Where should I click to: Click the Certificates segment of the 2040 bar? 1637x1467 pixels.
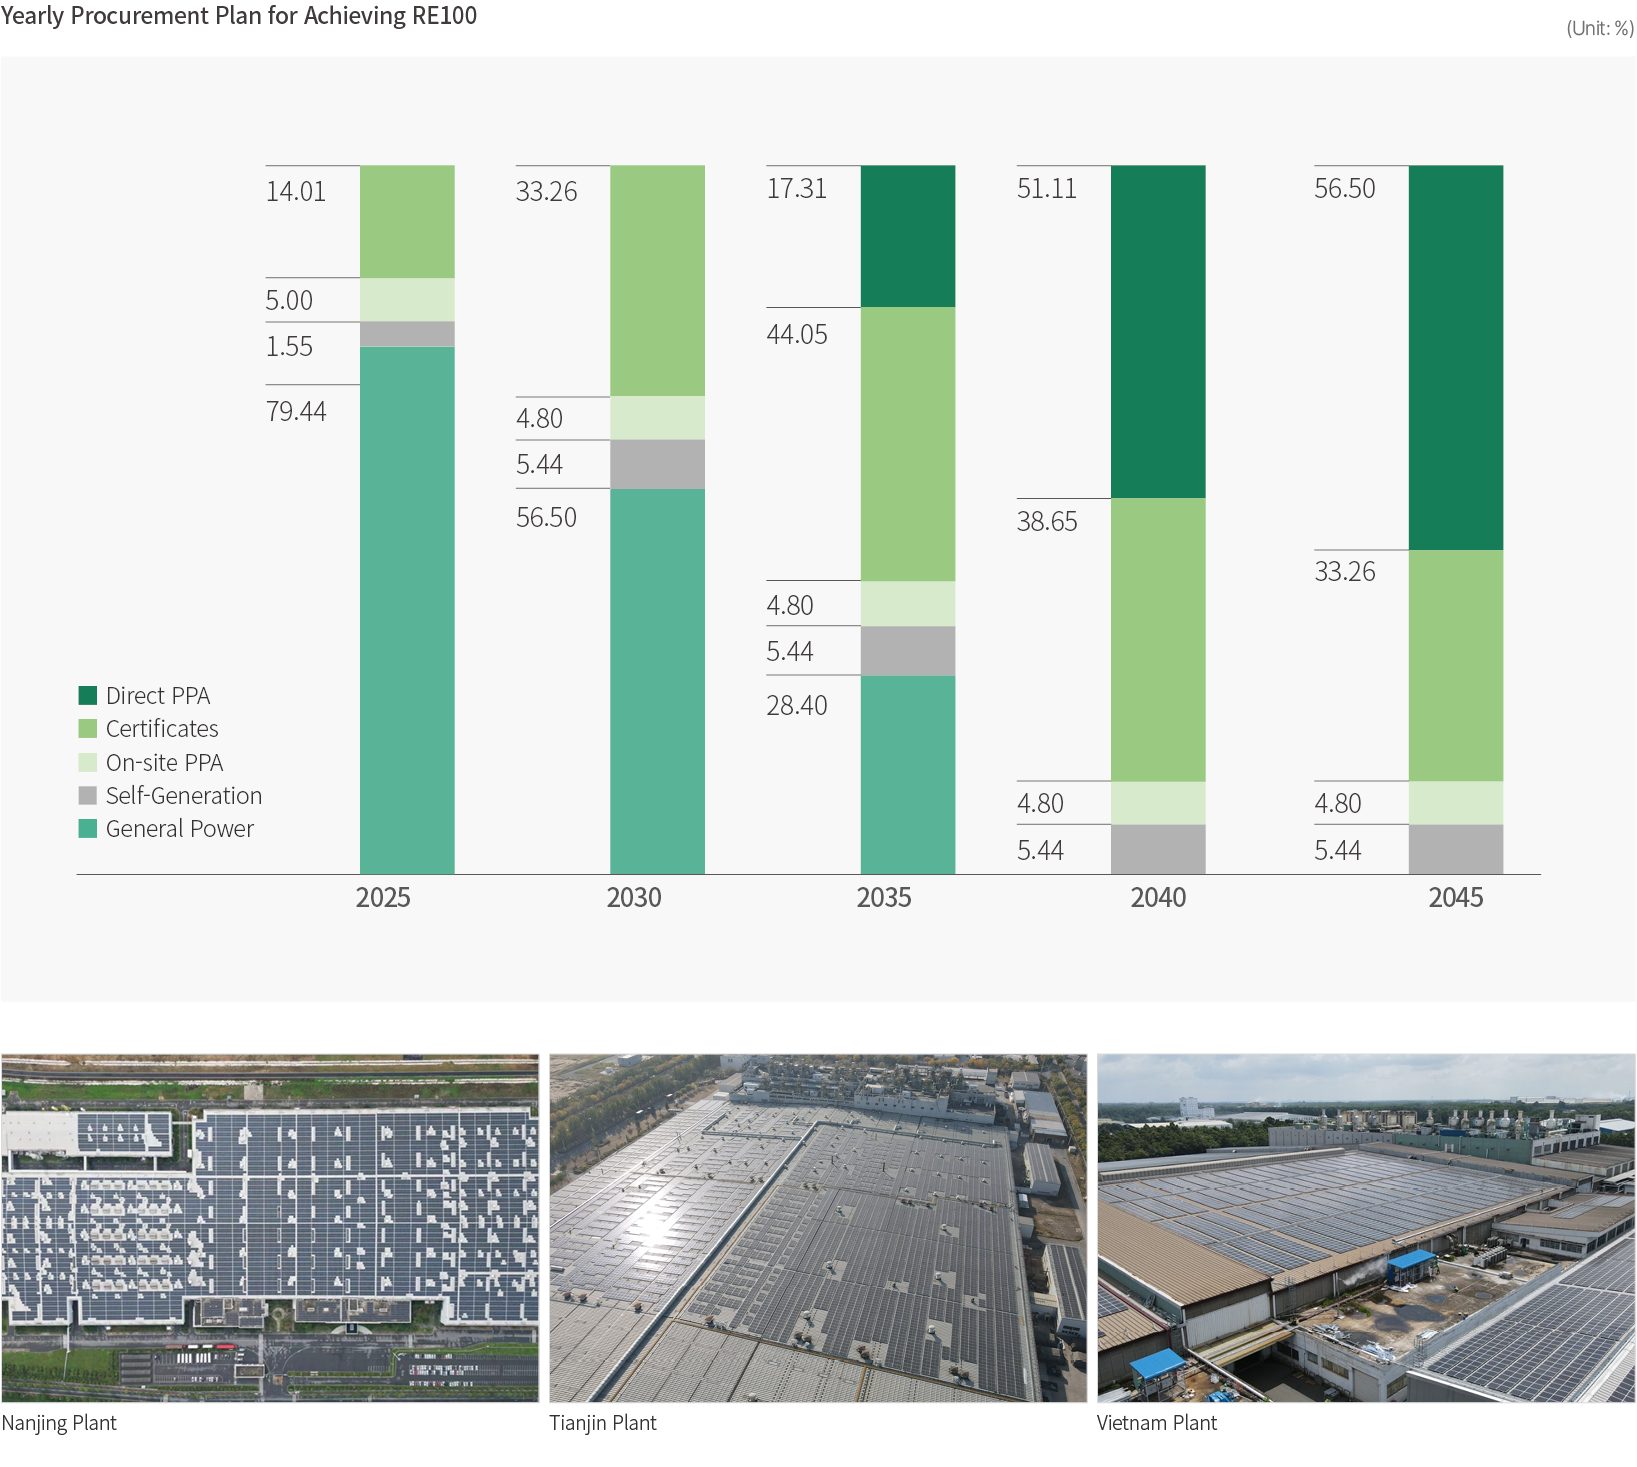(x=1158, y=640)
